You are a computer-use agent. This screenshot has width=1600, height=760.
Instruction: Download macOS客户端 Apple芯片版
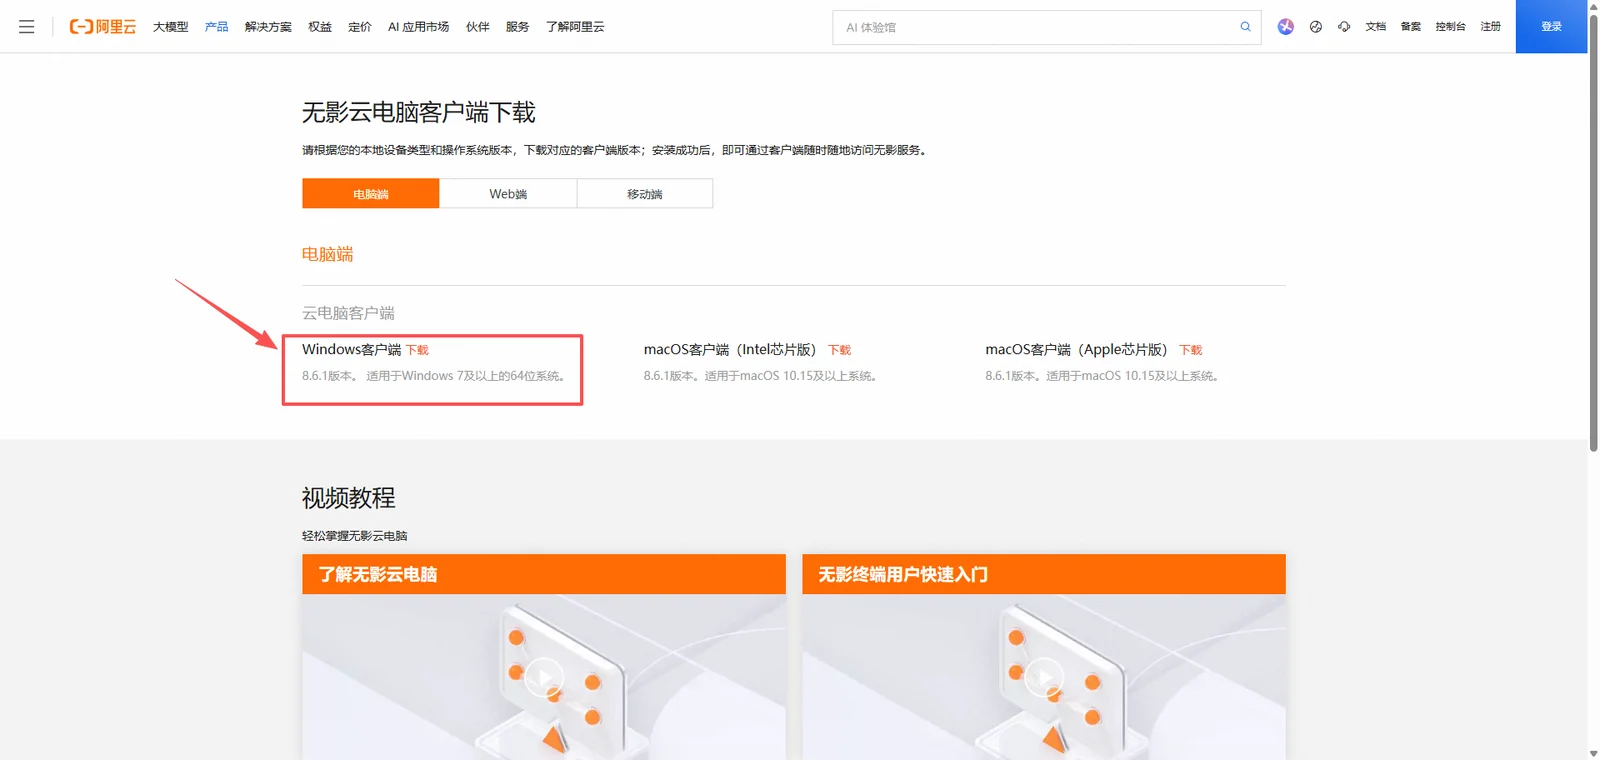[x=1191, y=350]
